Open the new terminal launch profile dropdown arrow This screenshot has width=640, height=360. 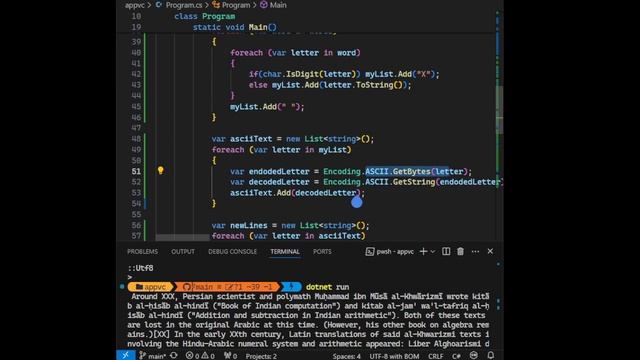pyautogui.click(x=433, y=251)
